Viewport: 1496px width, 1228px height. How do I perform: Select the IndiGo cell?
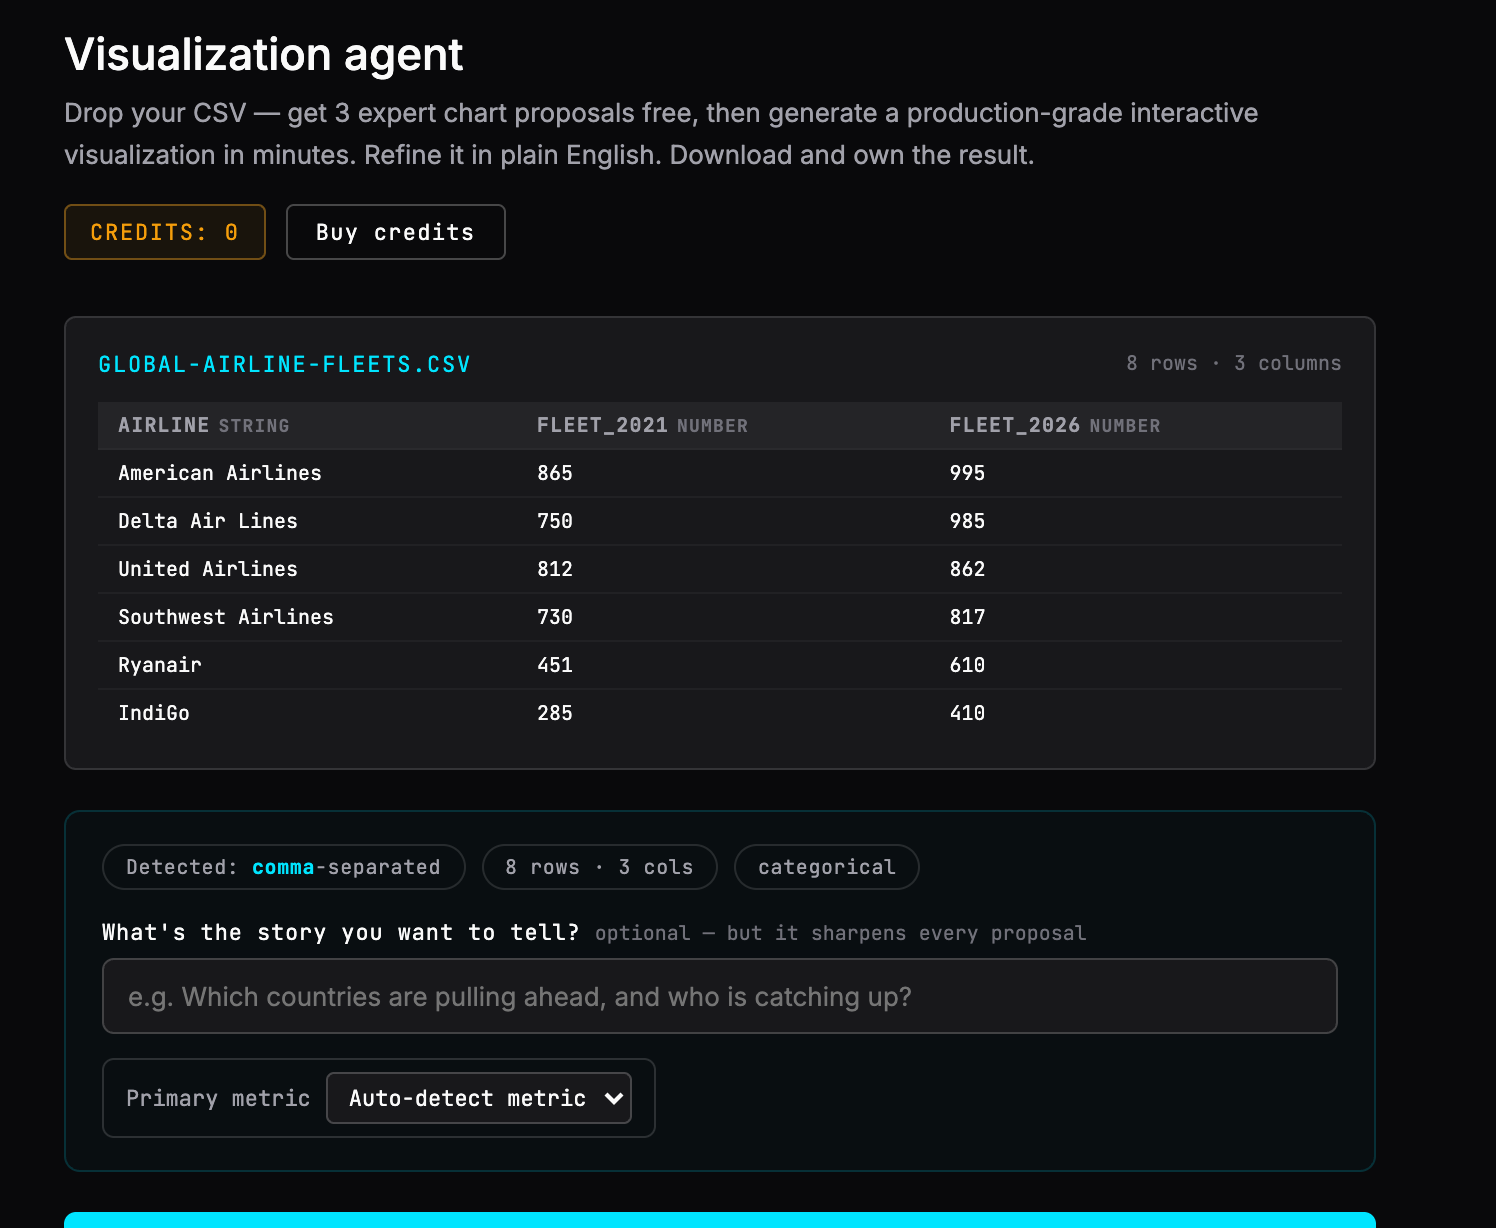(154, 713)
